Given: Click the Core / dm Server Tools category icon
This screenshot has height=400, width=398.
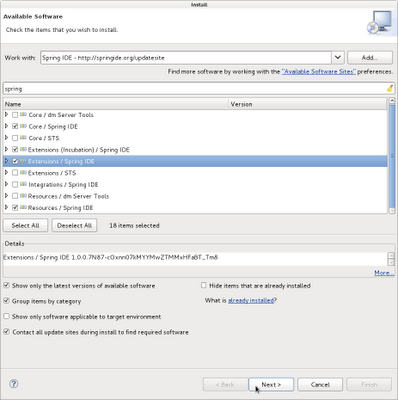Looking at the screenshot, I should click(x=23, y=115).
